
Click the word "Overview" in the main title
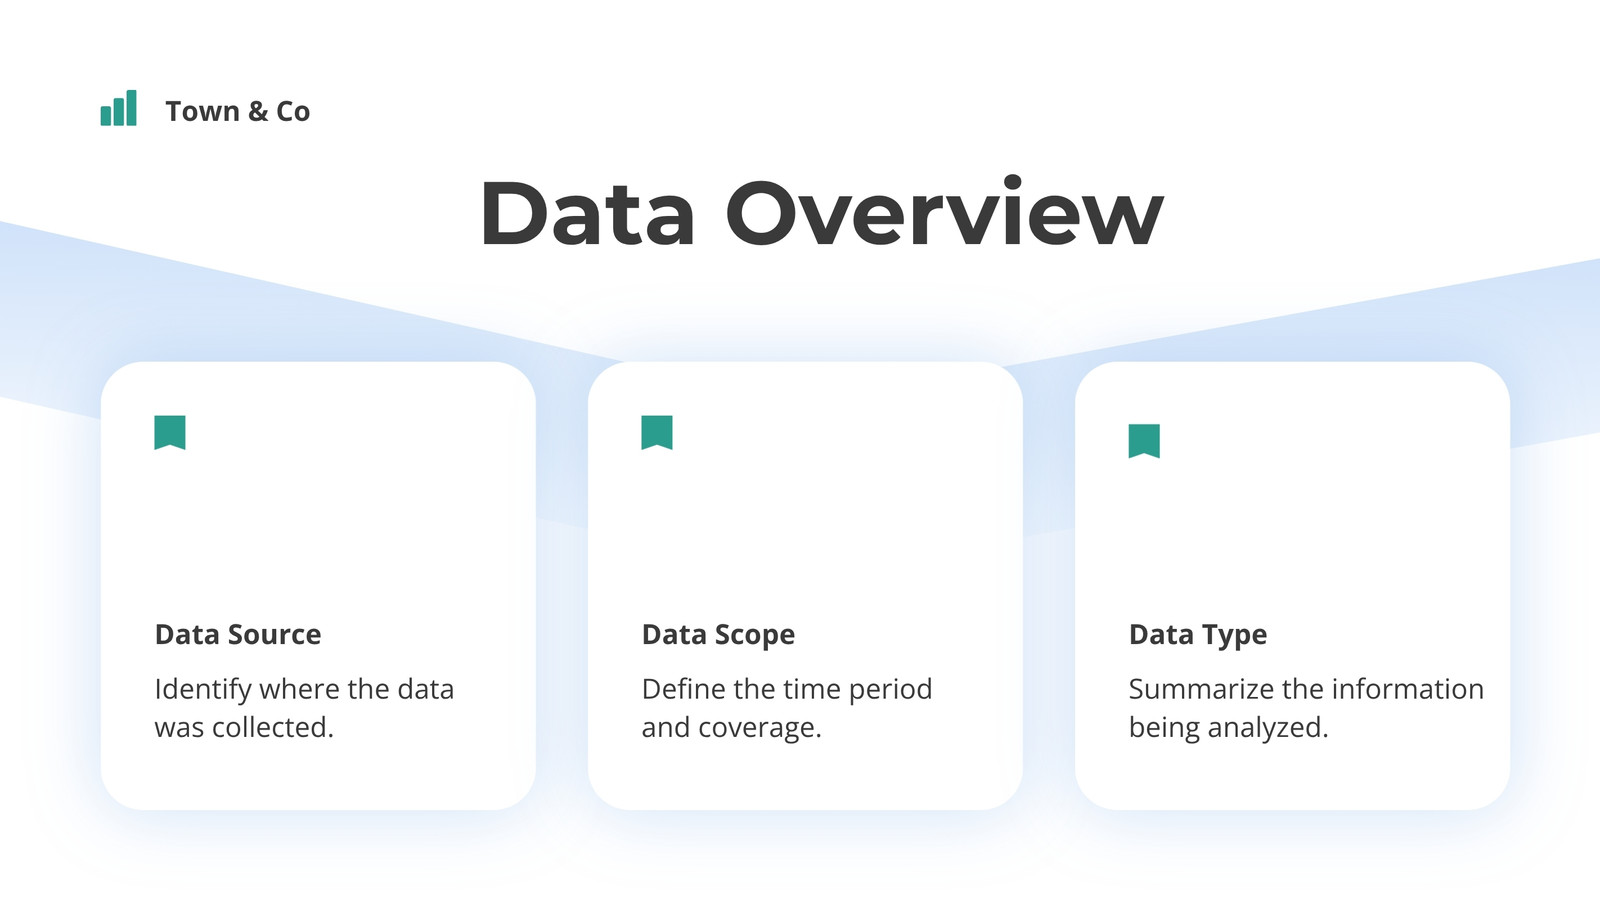pos(945,213)
